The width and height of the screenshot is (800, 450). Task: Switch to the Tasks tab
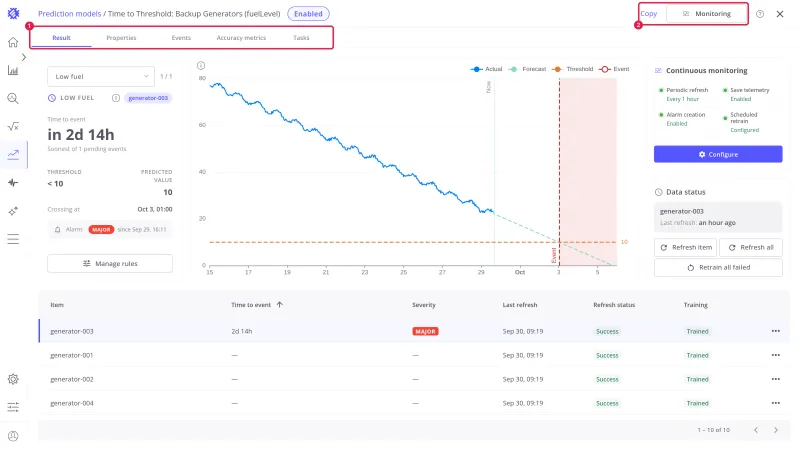click(301, 38)
